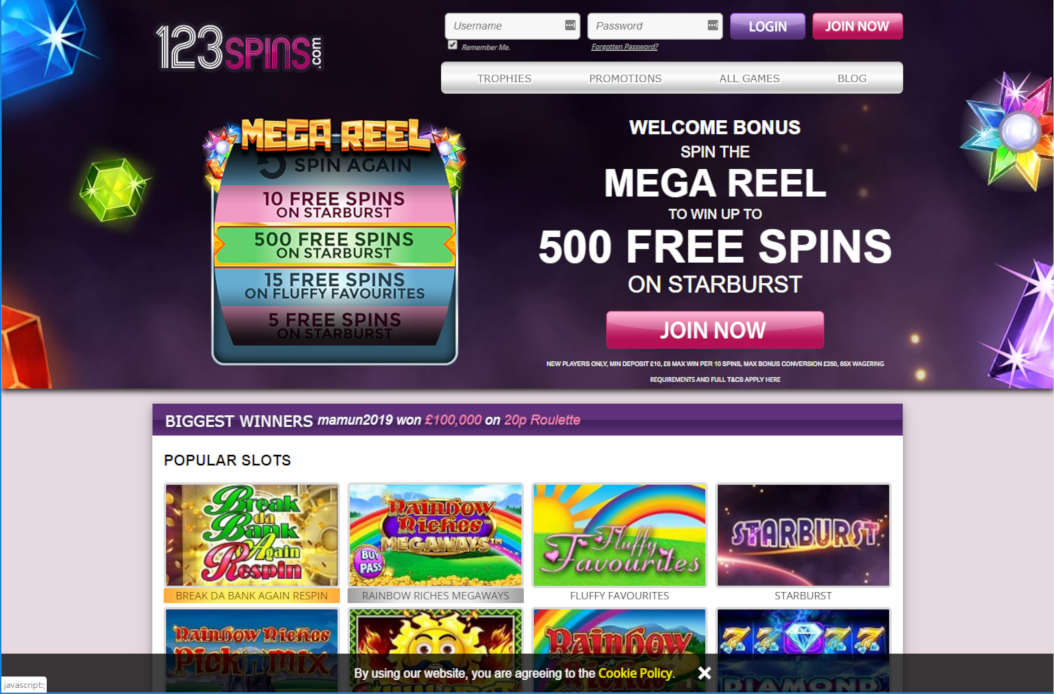1054x694 pixels.
Task: Click the Spin Again refresh icon on Mega Reel
Action: (272, 165)
